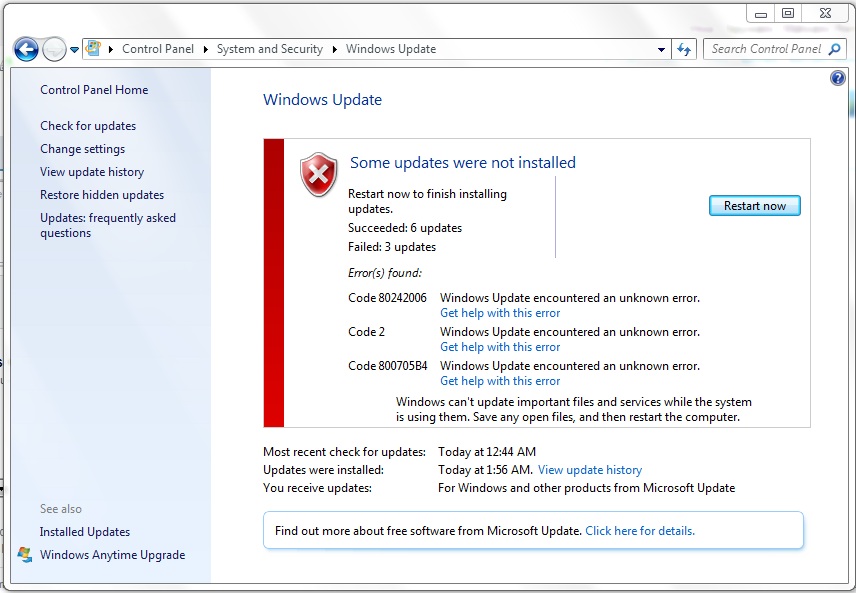856x593 pixels.
Task: Open the address bar history dropdown
Action: (661, 50)
